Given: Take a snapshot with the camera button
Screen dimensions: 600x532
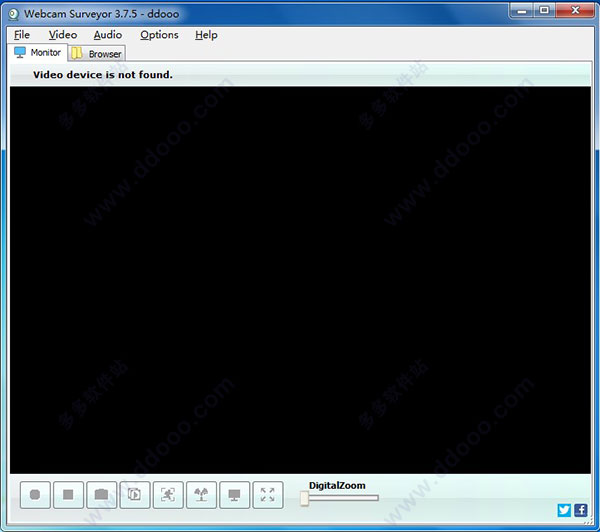Looking at the screenshot, I should (101, 494).
